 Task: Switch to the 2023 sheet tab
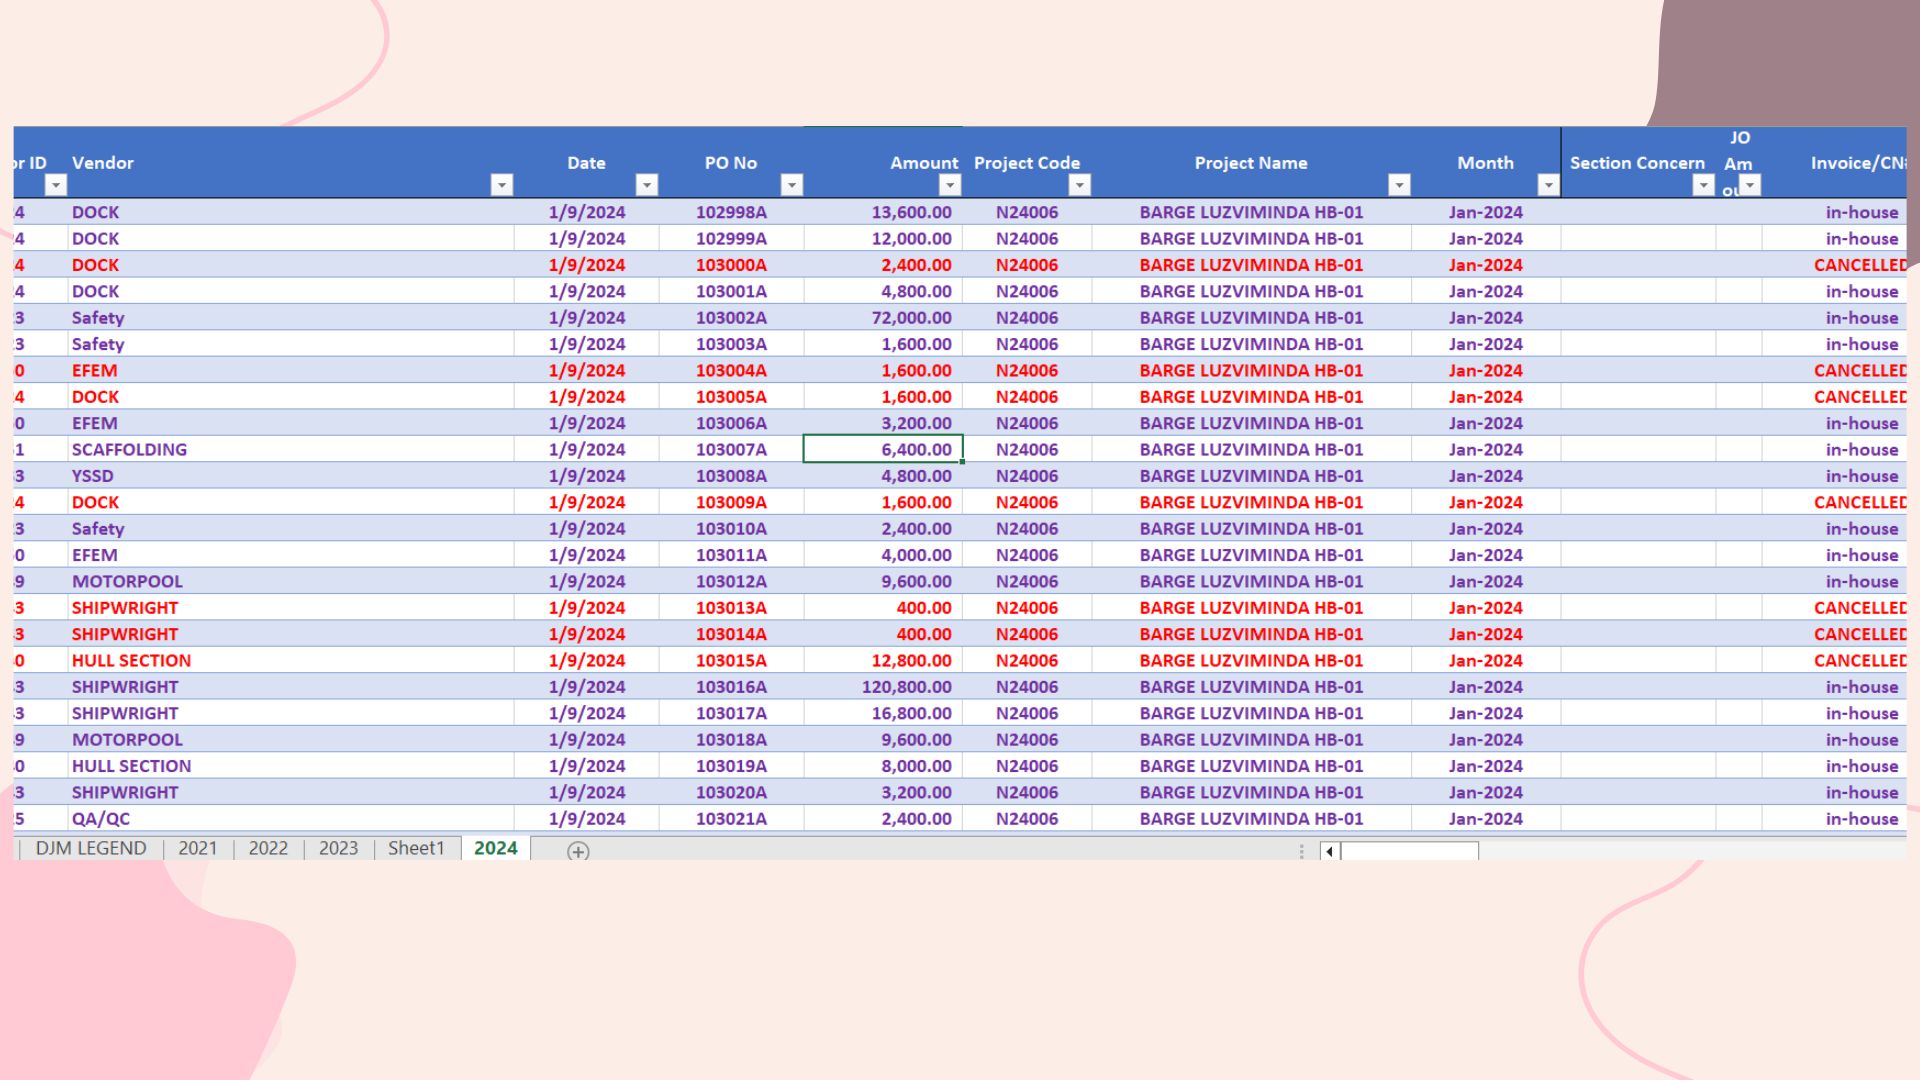(x=338, y=848)
